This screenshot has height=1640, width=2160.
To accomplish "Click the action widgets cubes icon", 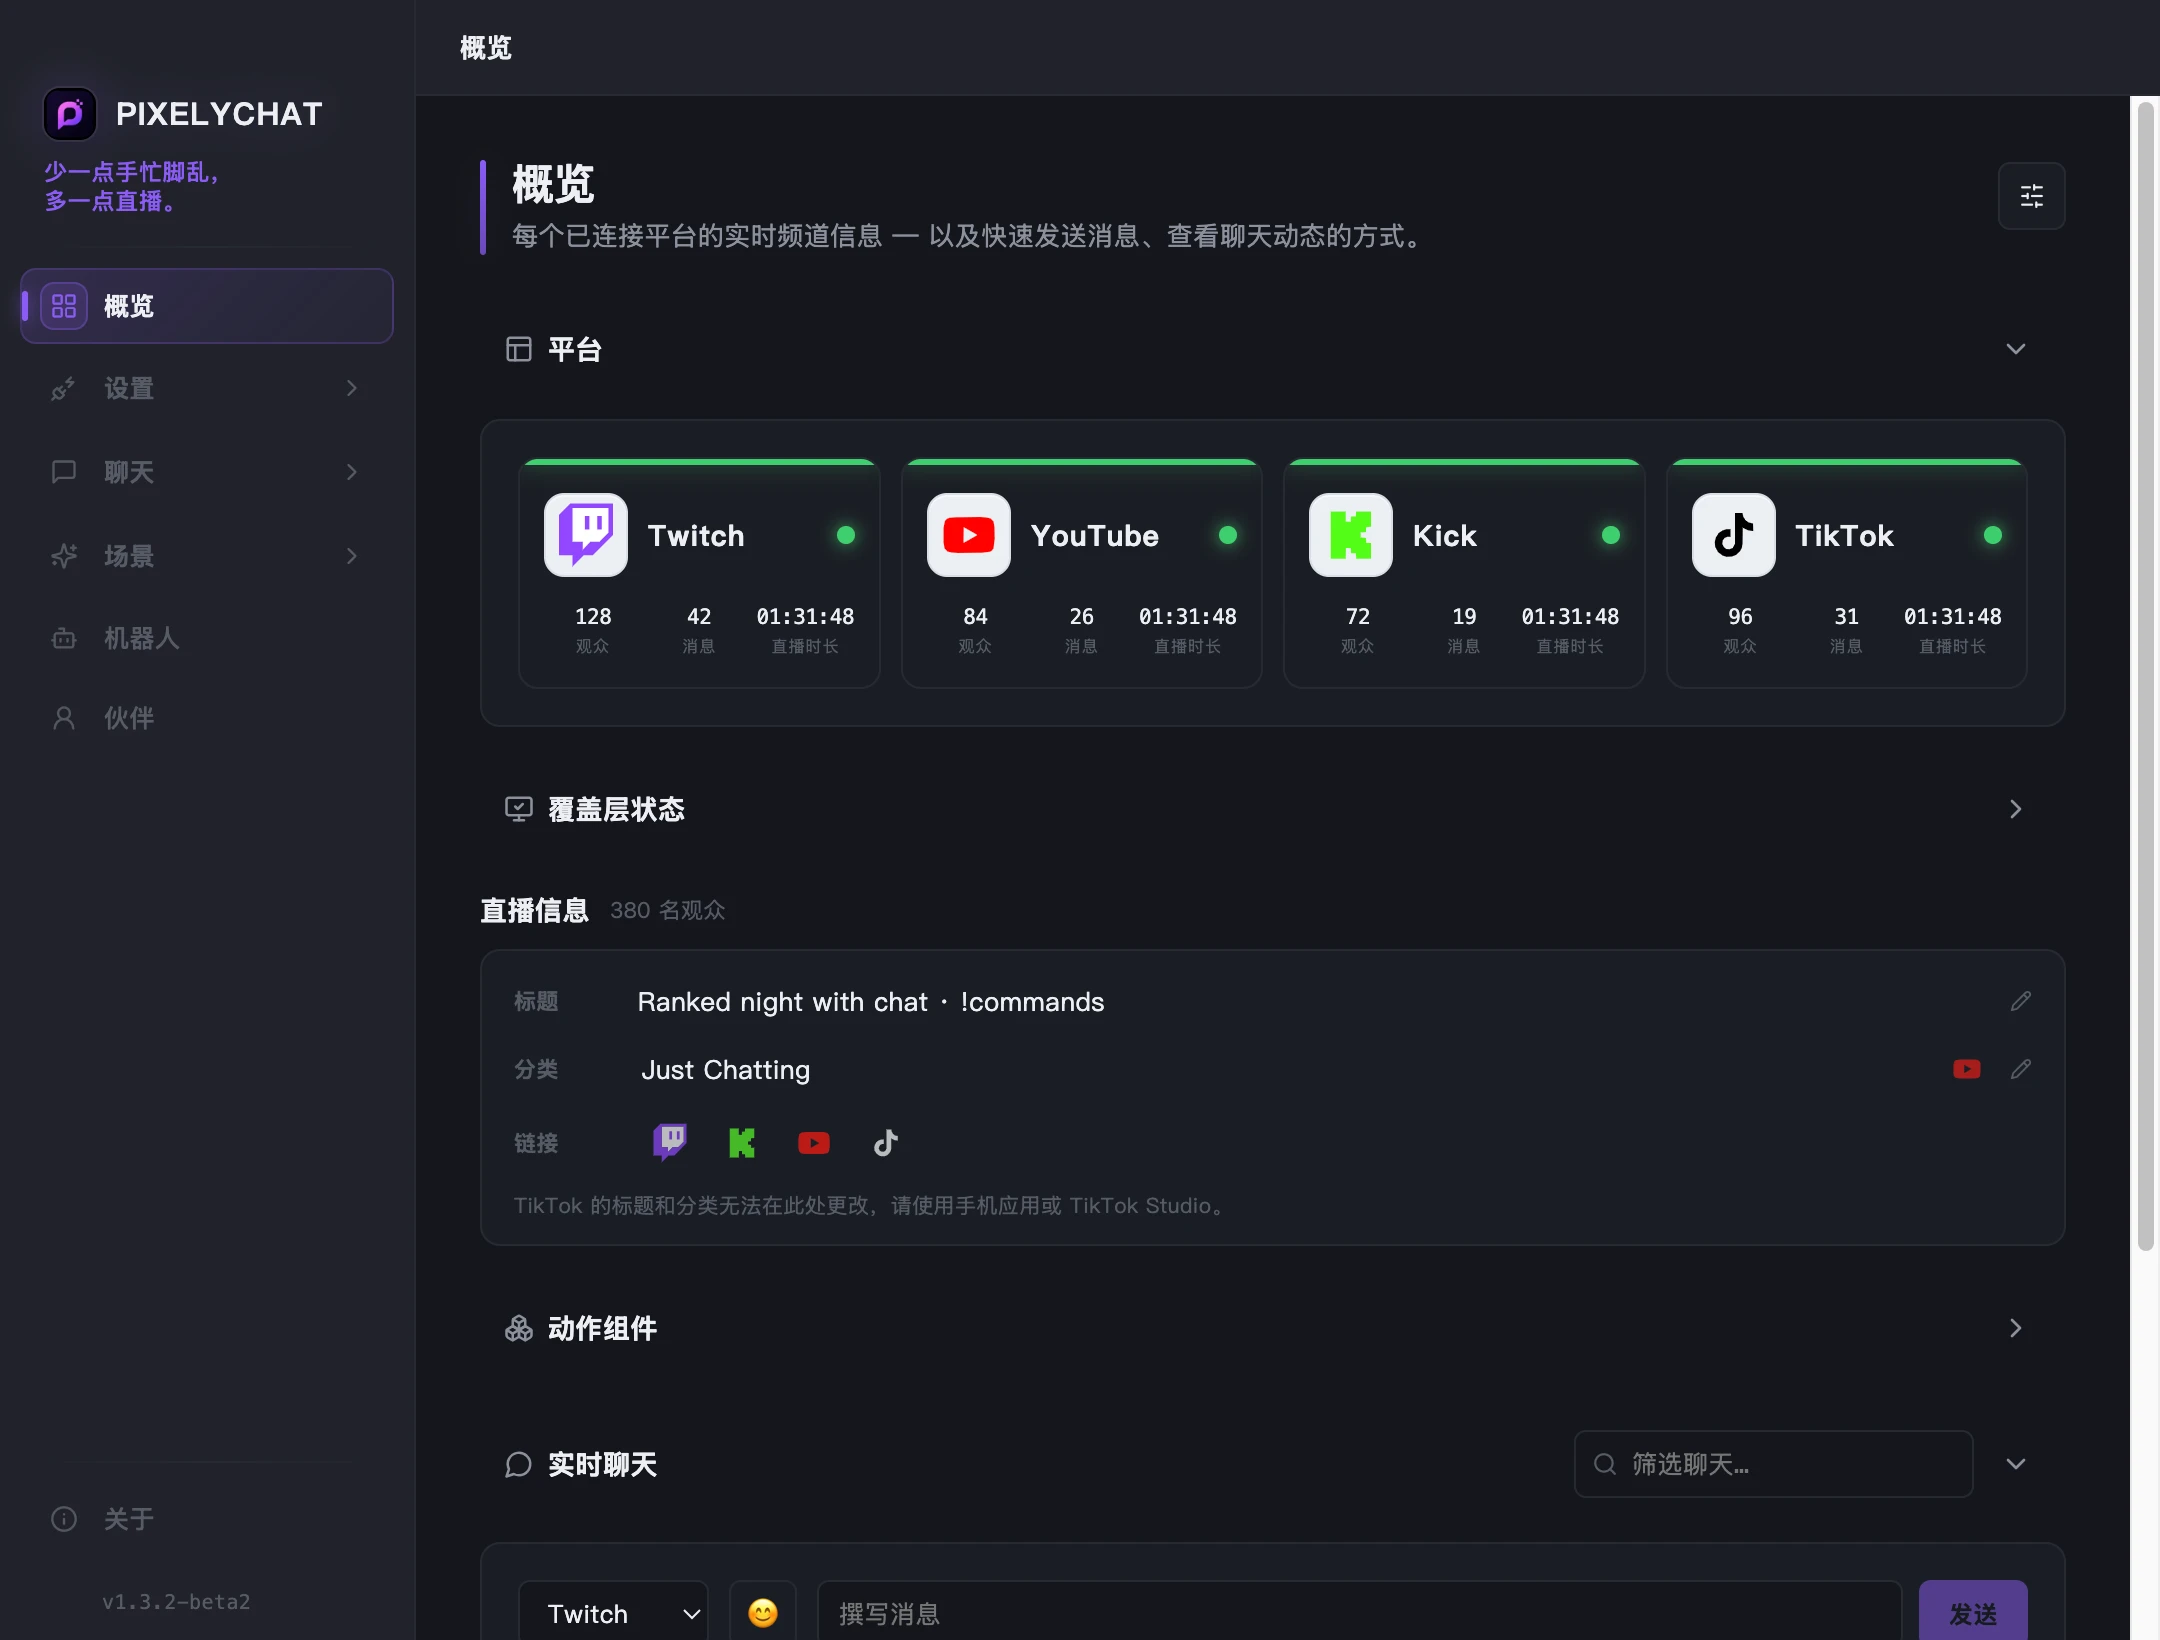I will coord(518,1328).
